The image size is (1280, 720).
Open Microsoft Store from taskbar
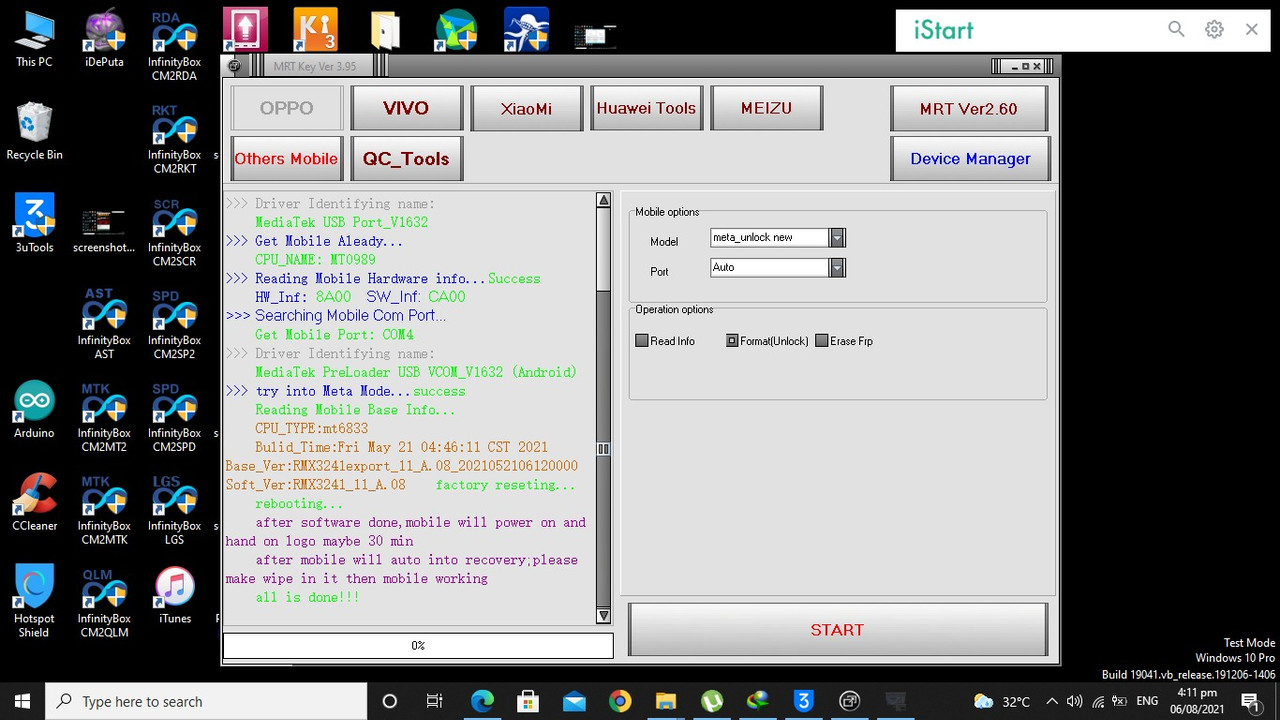click(x=528, y=701)
